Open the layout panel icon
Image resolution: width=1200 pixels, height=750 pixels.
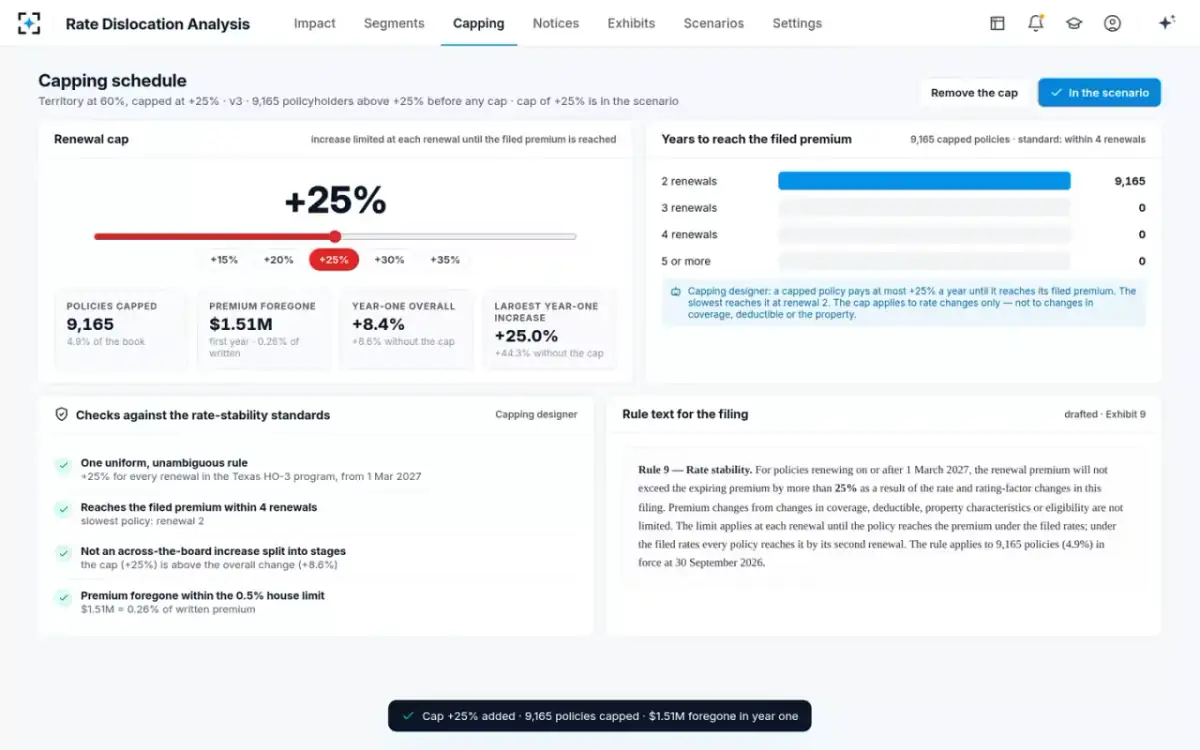[997, 23]
